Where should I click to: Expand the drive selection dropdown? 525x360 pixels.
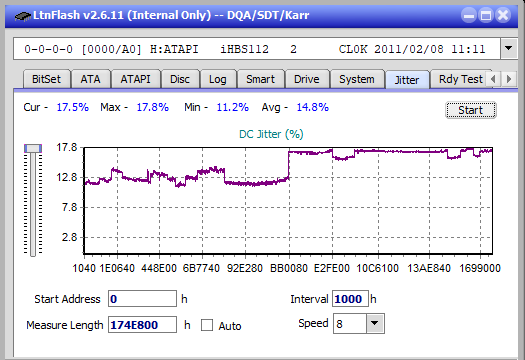point(509,49)
